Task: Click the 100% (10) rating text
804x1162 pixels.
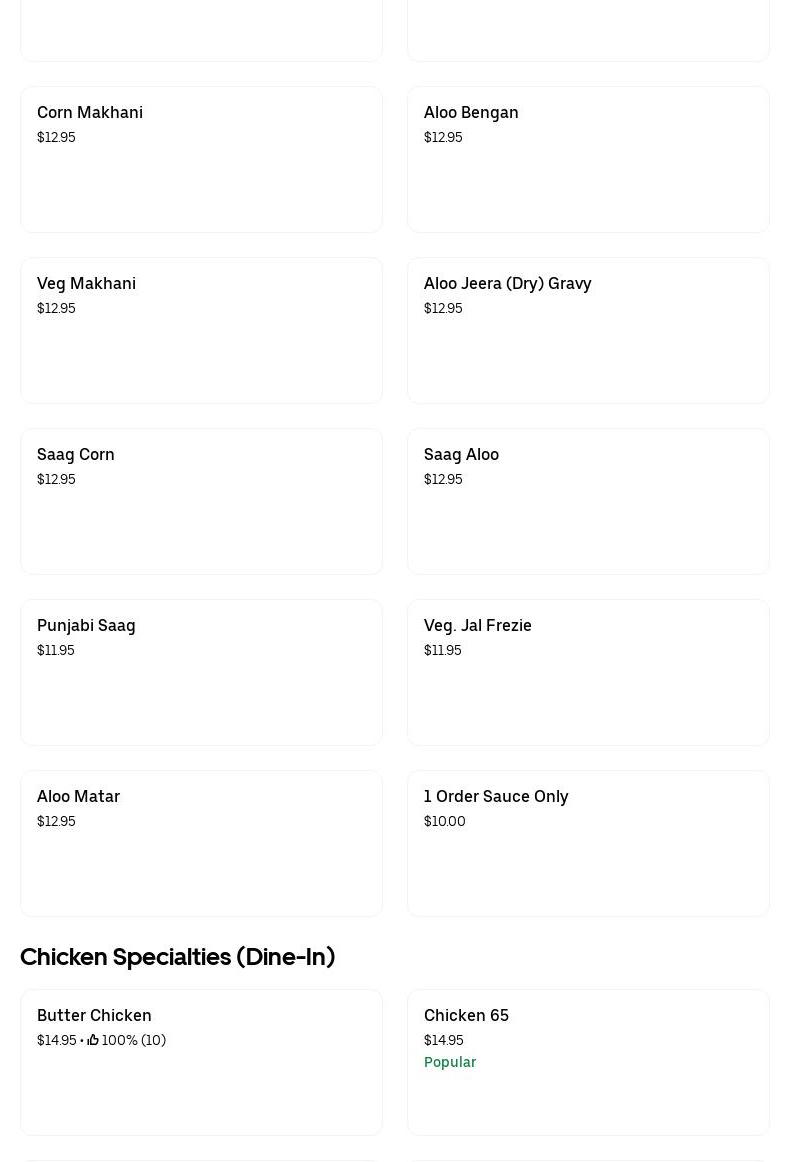Action: click(x=134, y=1040)
